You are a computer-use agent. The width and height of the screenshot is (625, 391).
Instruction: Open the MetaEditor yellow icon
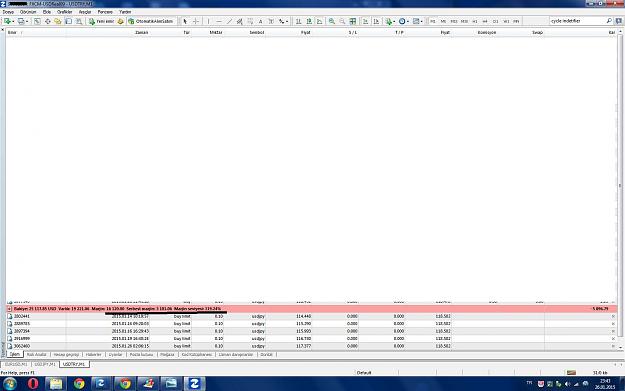(120, 21)
